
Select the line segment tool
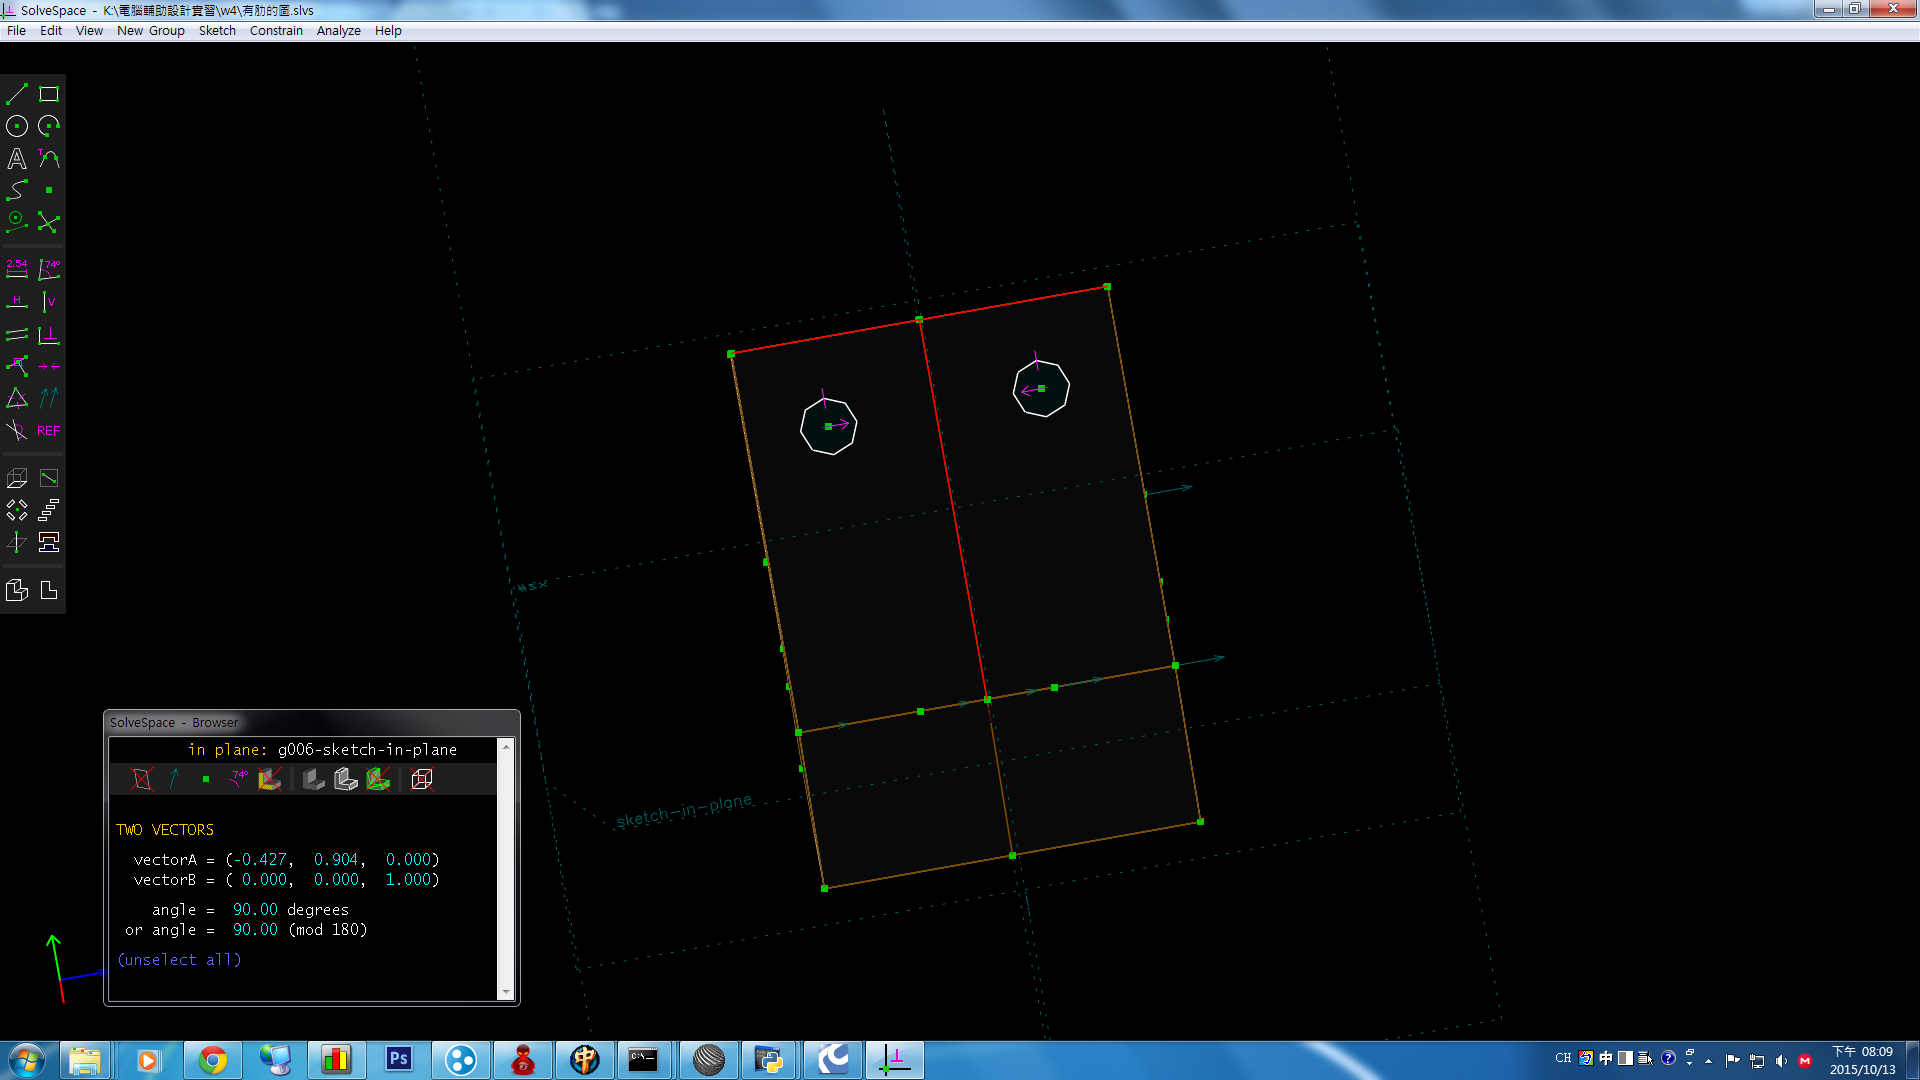click(x=17, y=95)
